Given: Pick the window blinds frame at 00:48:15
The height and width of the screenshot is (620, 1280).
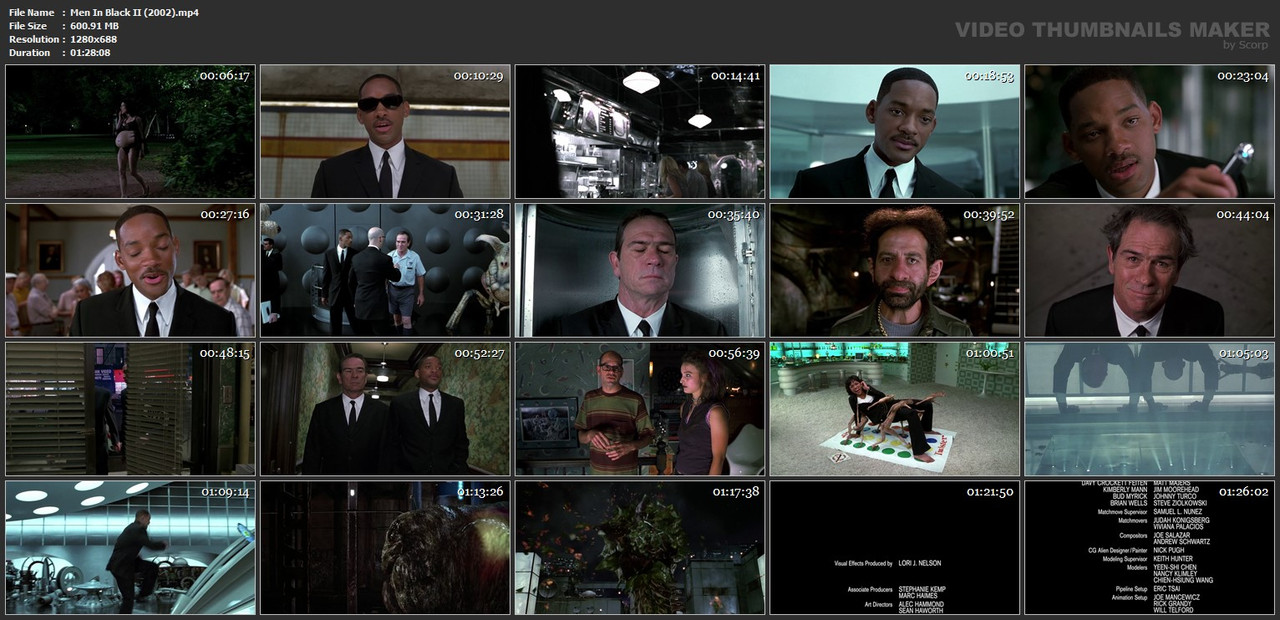Looking at the screenshot, I should coord(130,409).
